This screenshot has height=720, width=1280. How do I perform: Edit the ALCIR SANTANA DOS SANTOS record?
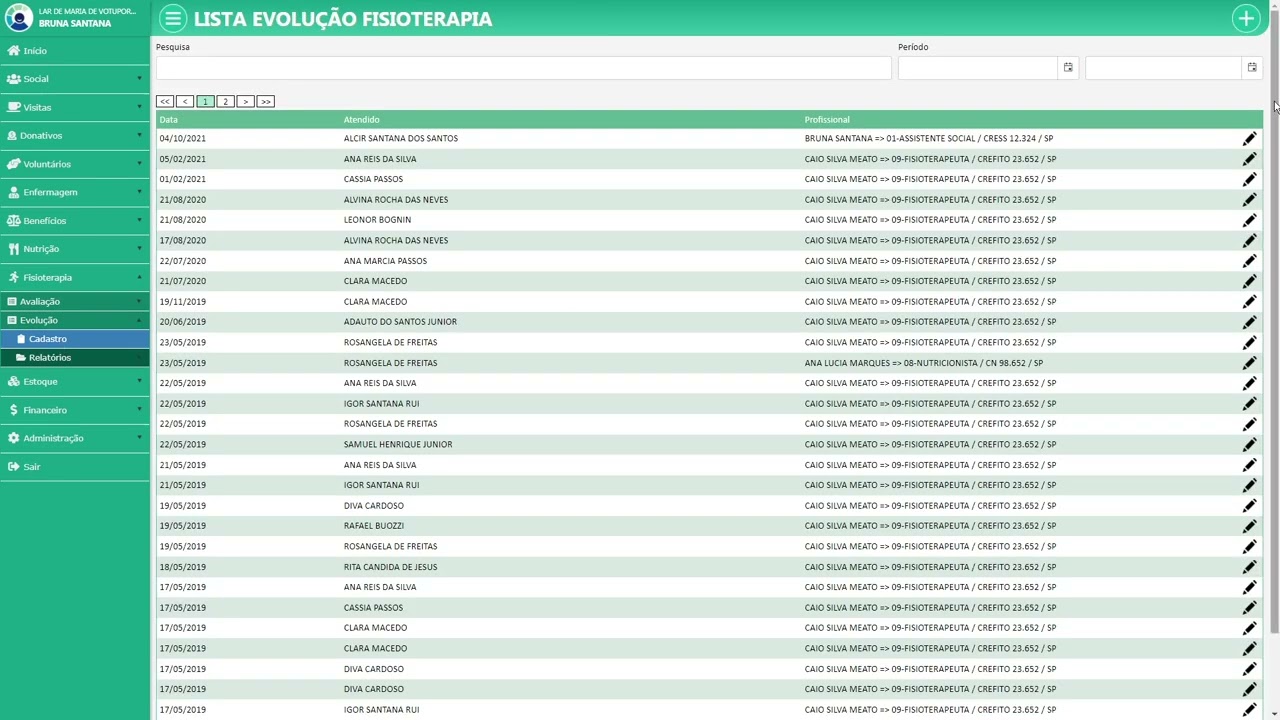point(1249,139)
